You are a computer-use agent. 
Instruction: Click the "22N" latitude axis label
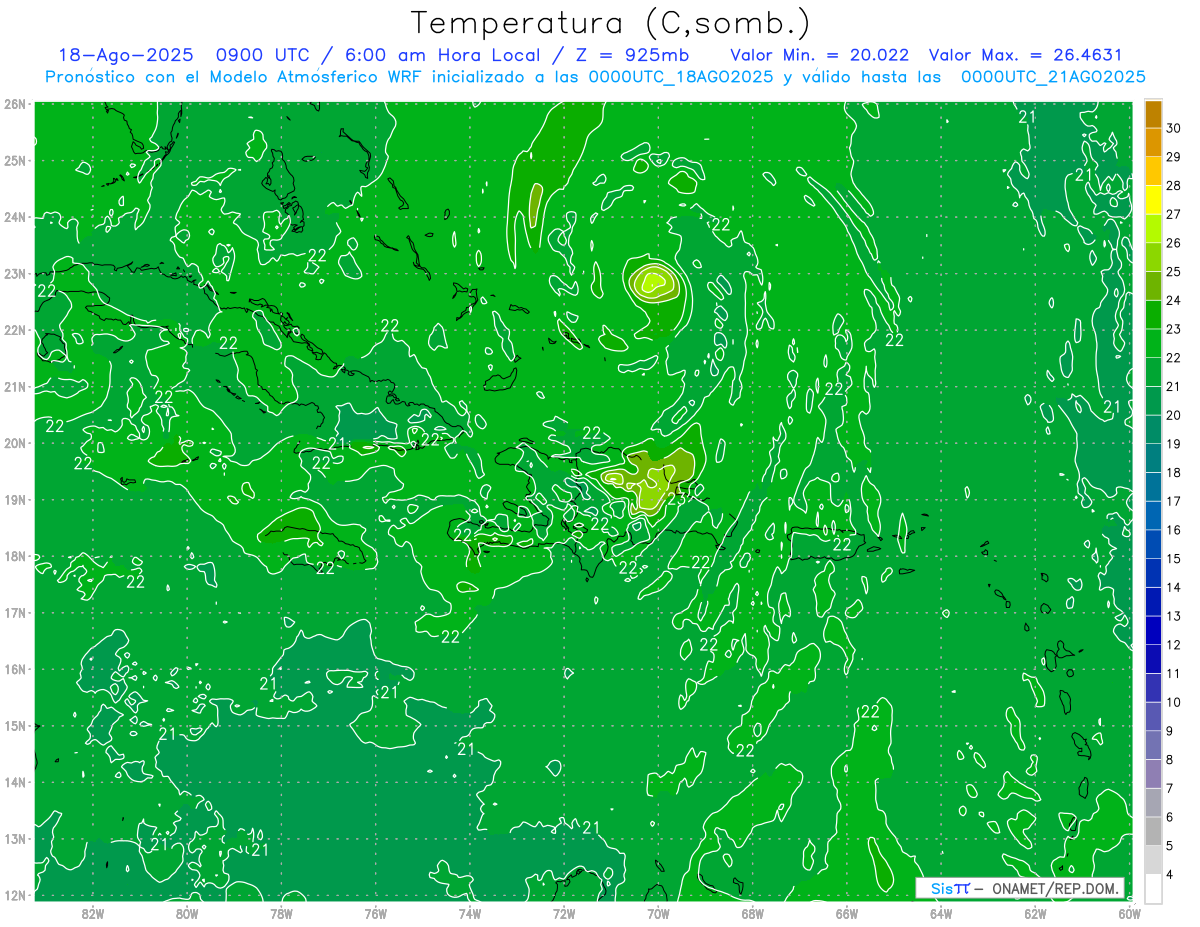click(x=15, y=330)
